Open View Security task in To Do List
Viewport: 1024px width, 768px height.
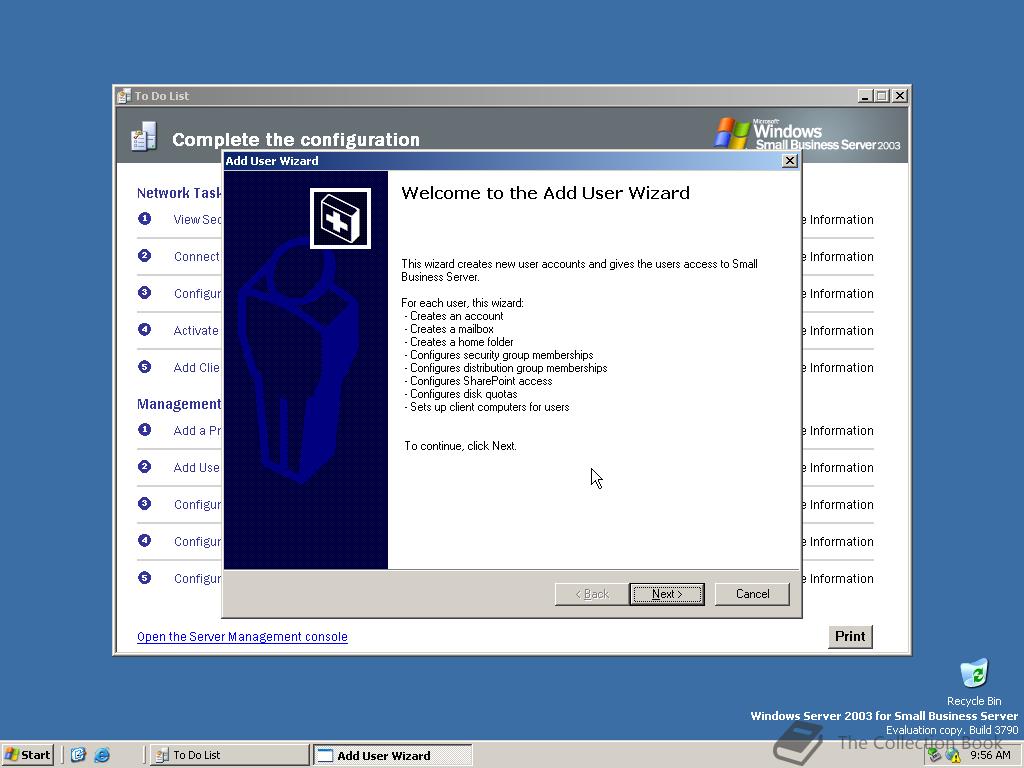[x=197, y=219]
